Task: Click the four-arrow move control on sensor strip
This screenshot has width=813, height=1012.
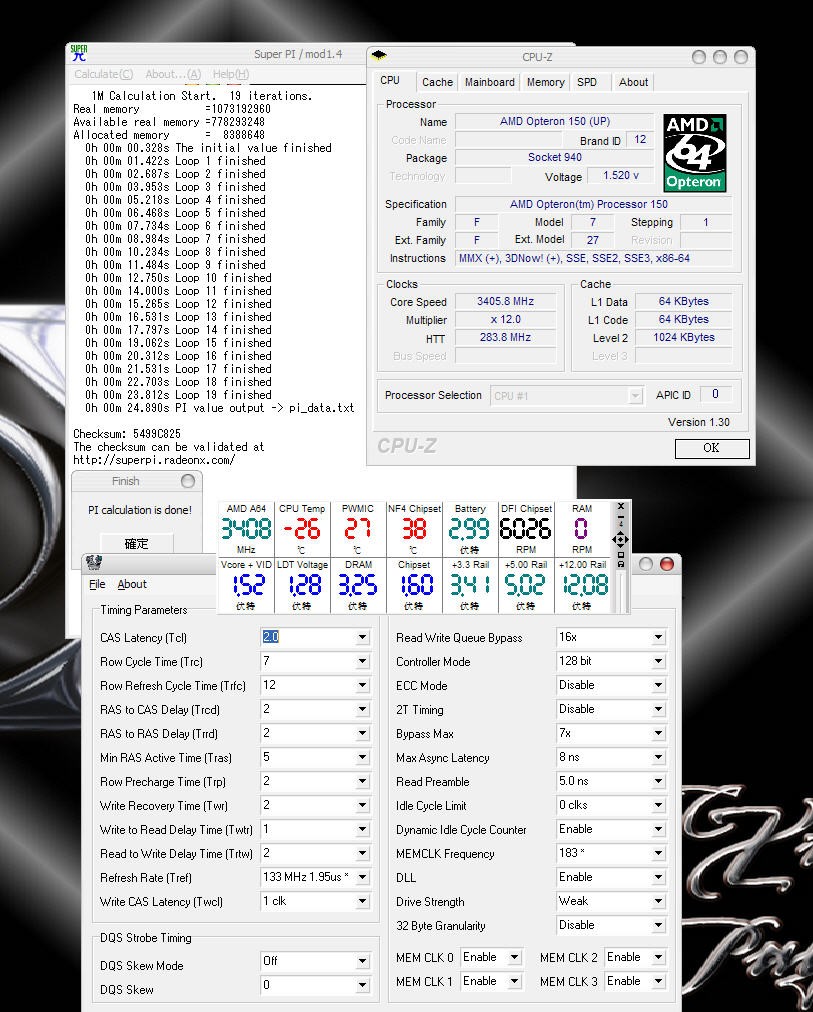Action: pos(621,540)
